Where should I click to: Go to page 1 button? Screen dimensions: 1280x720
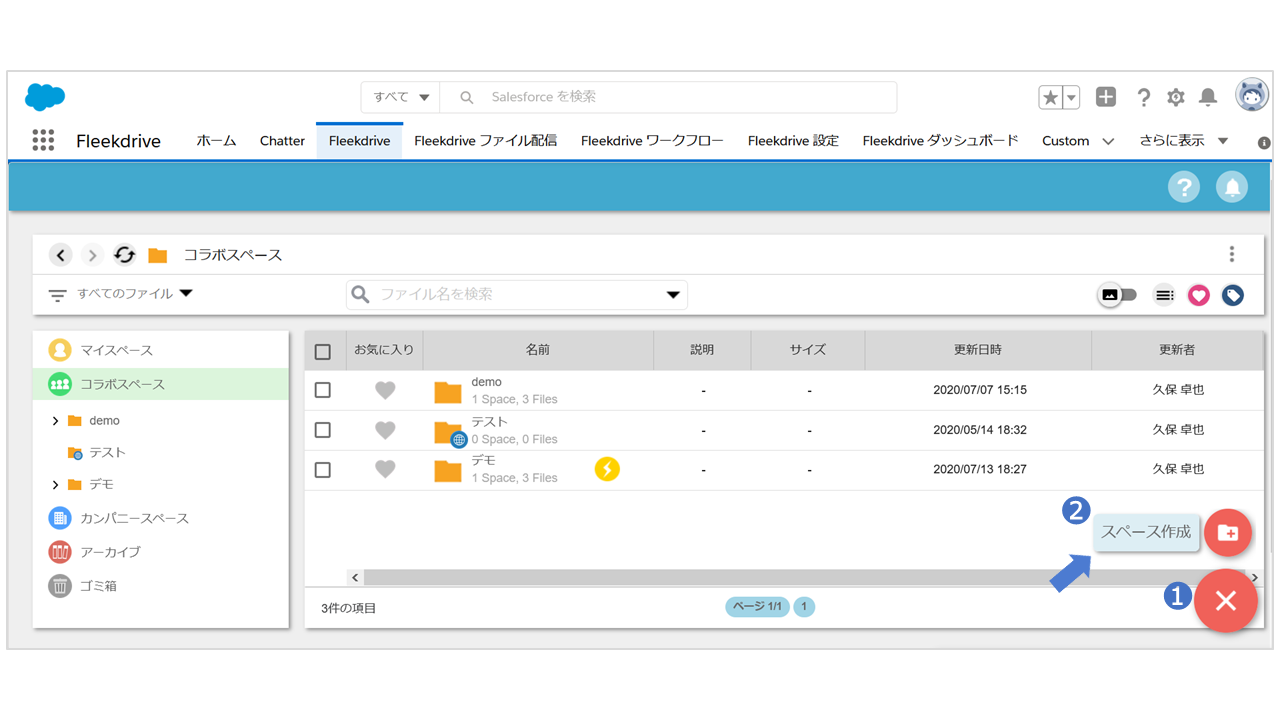804,607
